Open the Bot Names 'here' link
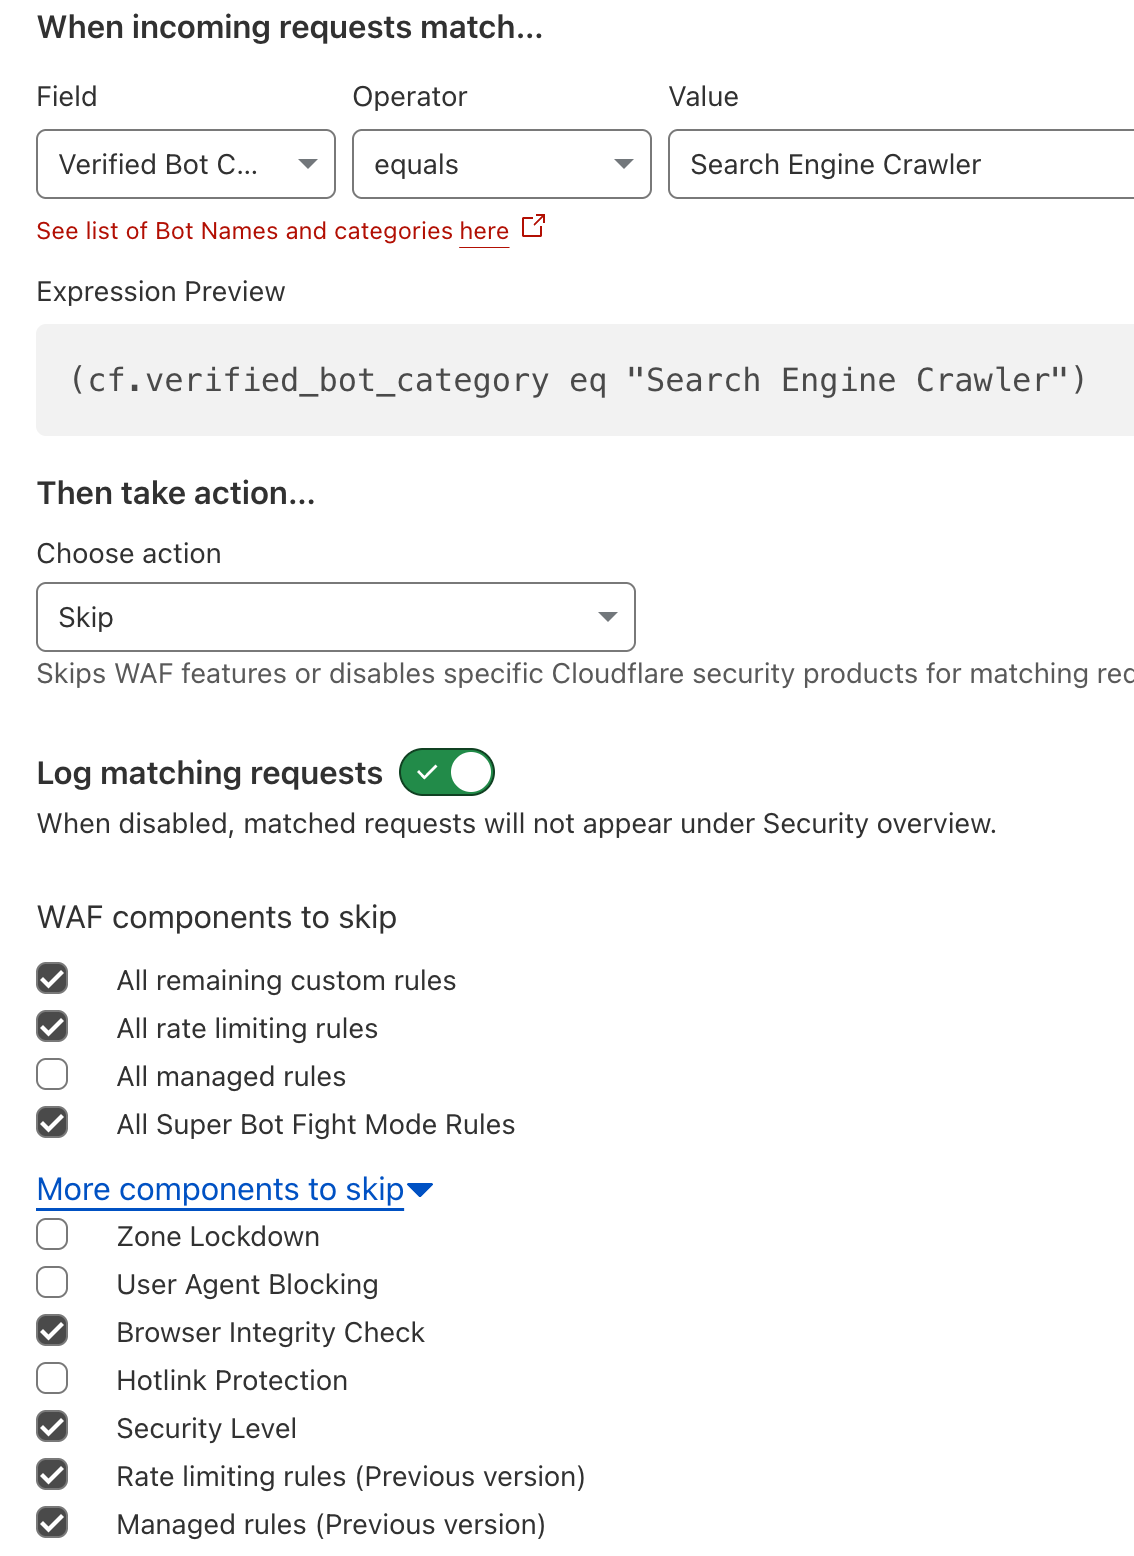1134x1556 pixels. [484, 231]
